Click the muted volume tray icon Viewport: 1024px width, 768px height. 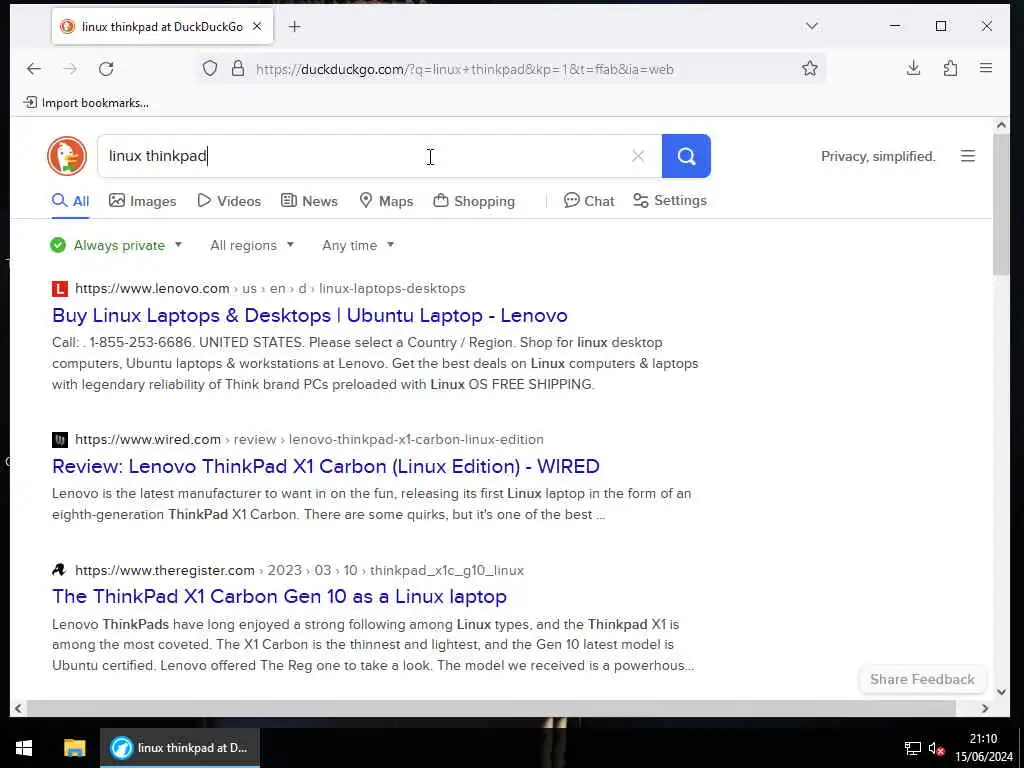[936, 748]
